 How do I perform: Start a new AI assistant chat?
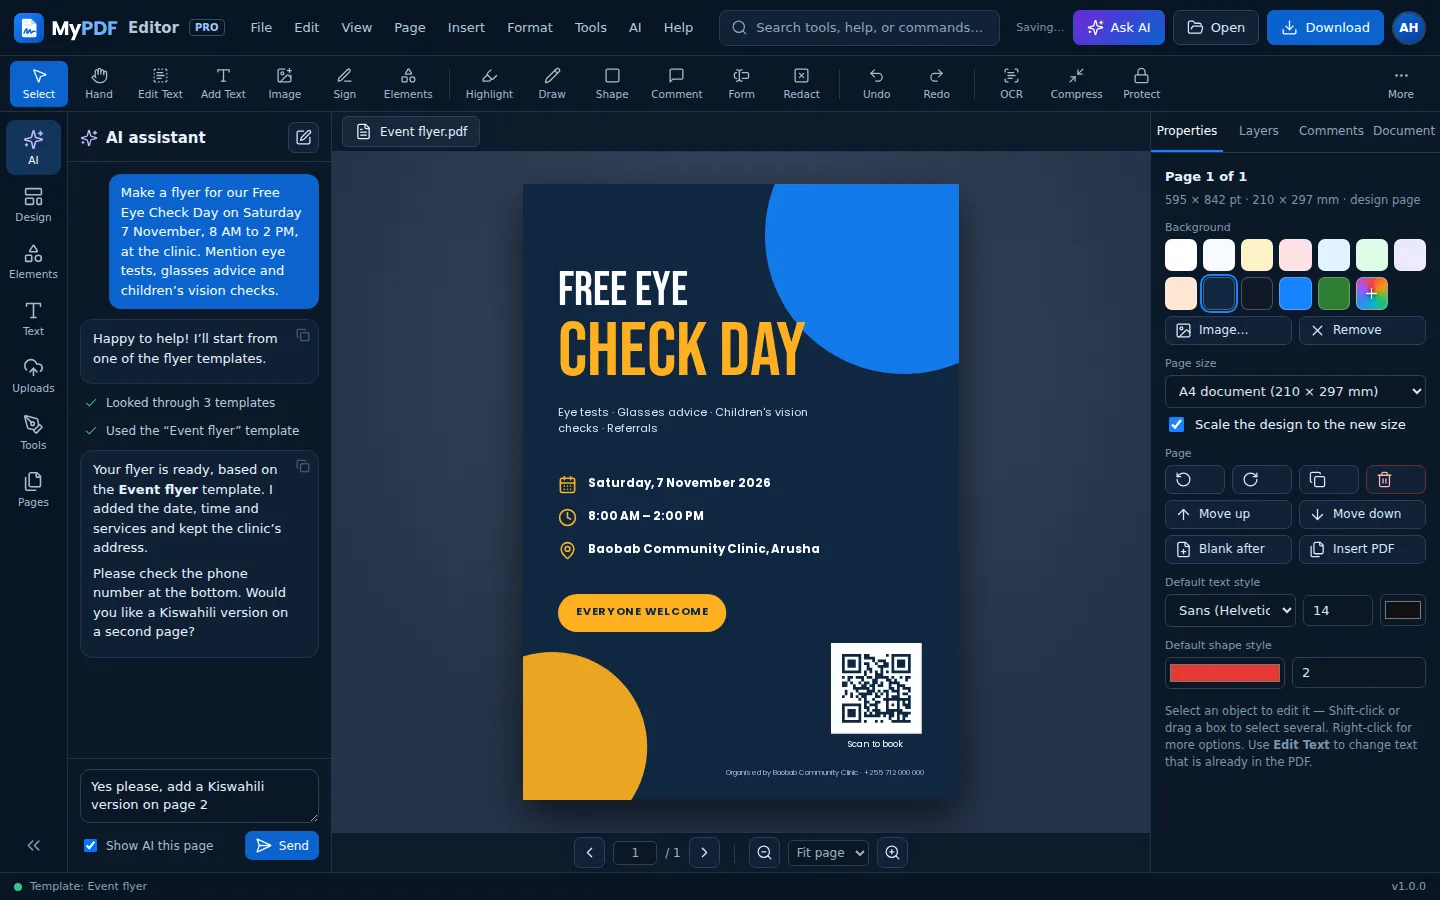coord(303,137)
